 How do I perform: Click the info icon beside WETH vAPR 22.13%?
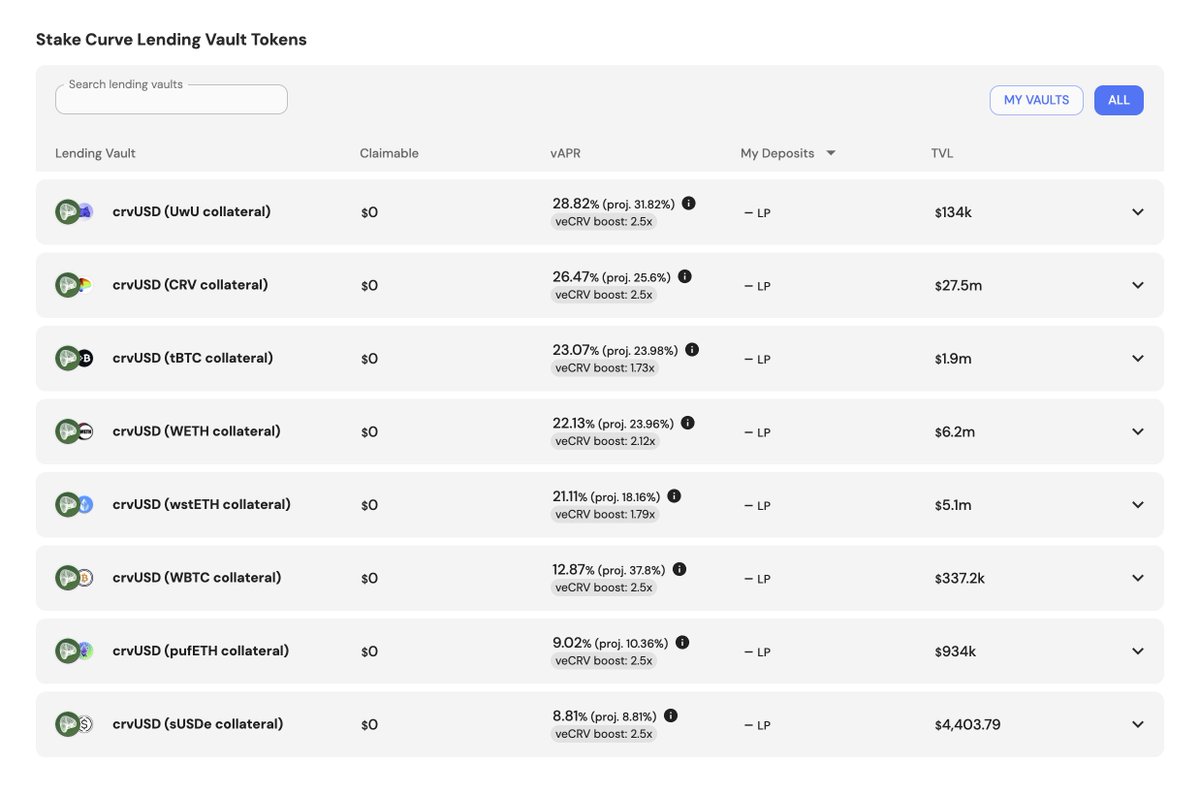[688, 423]
